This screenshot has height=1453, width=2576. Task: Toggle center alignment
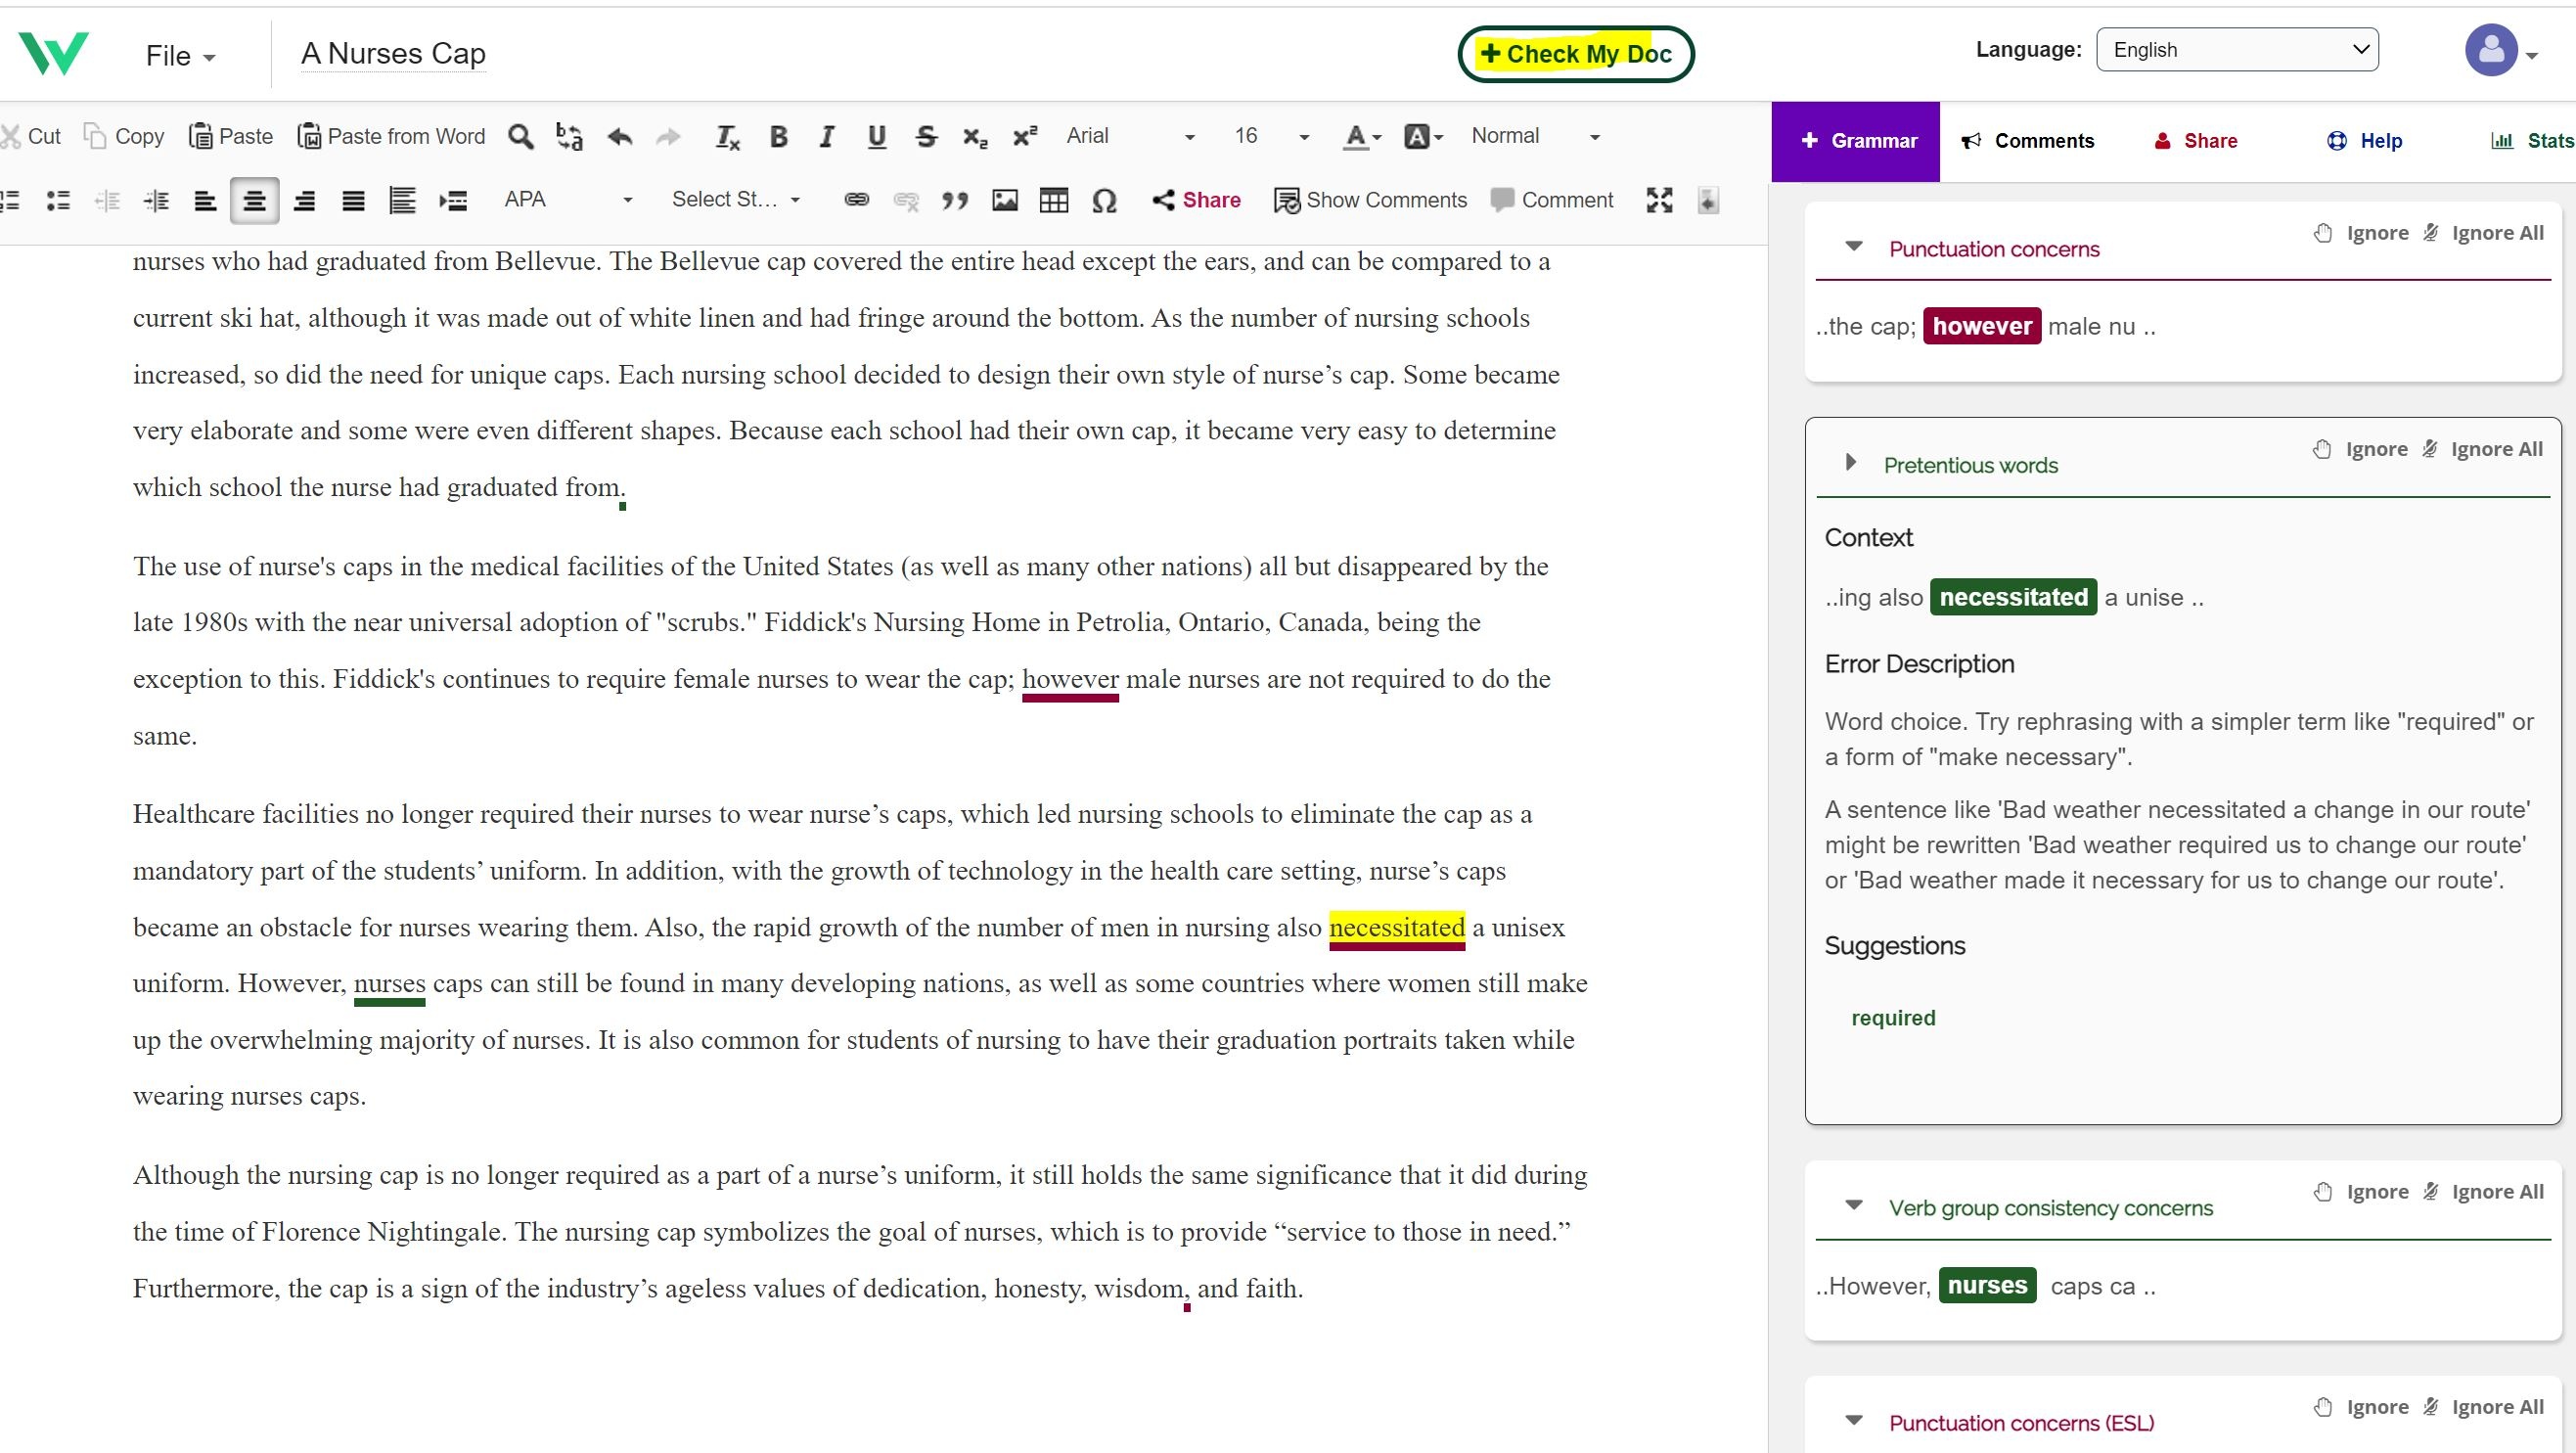pos(254,201)
